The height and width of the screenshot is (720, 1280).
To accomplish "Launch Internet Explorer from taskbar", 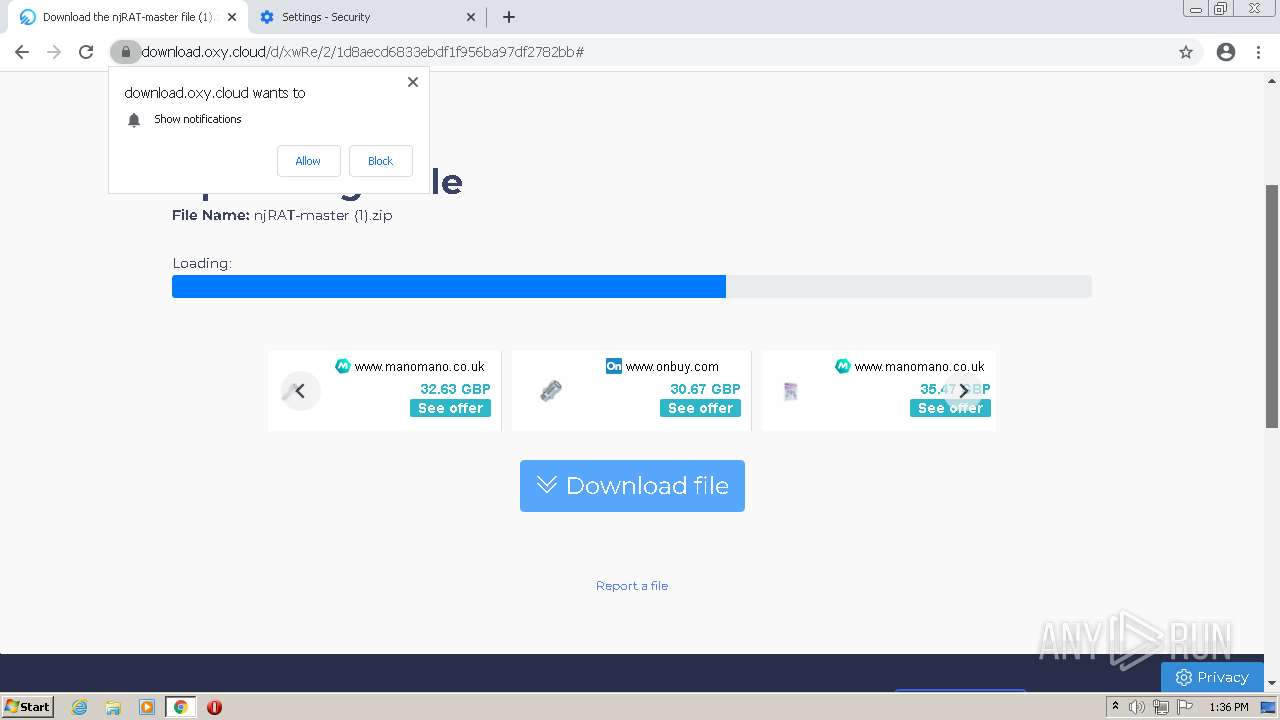I will click(x=80, y=707).
